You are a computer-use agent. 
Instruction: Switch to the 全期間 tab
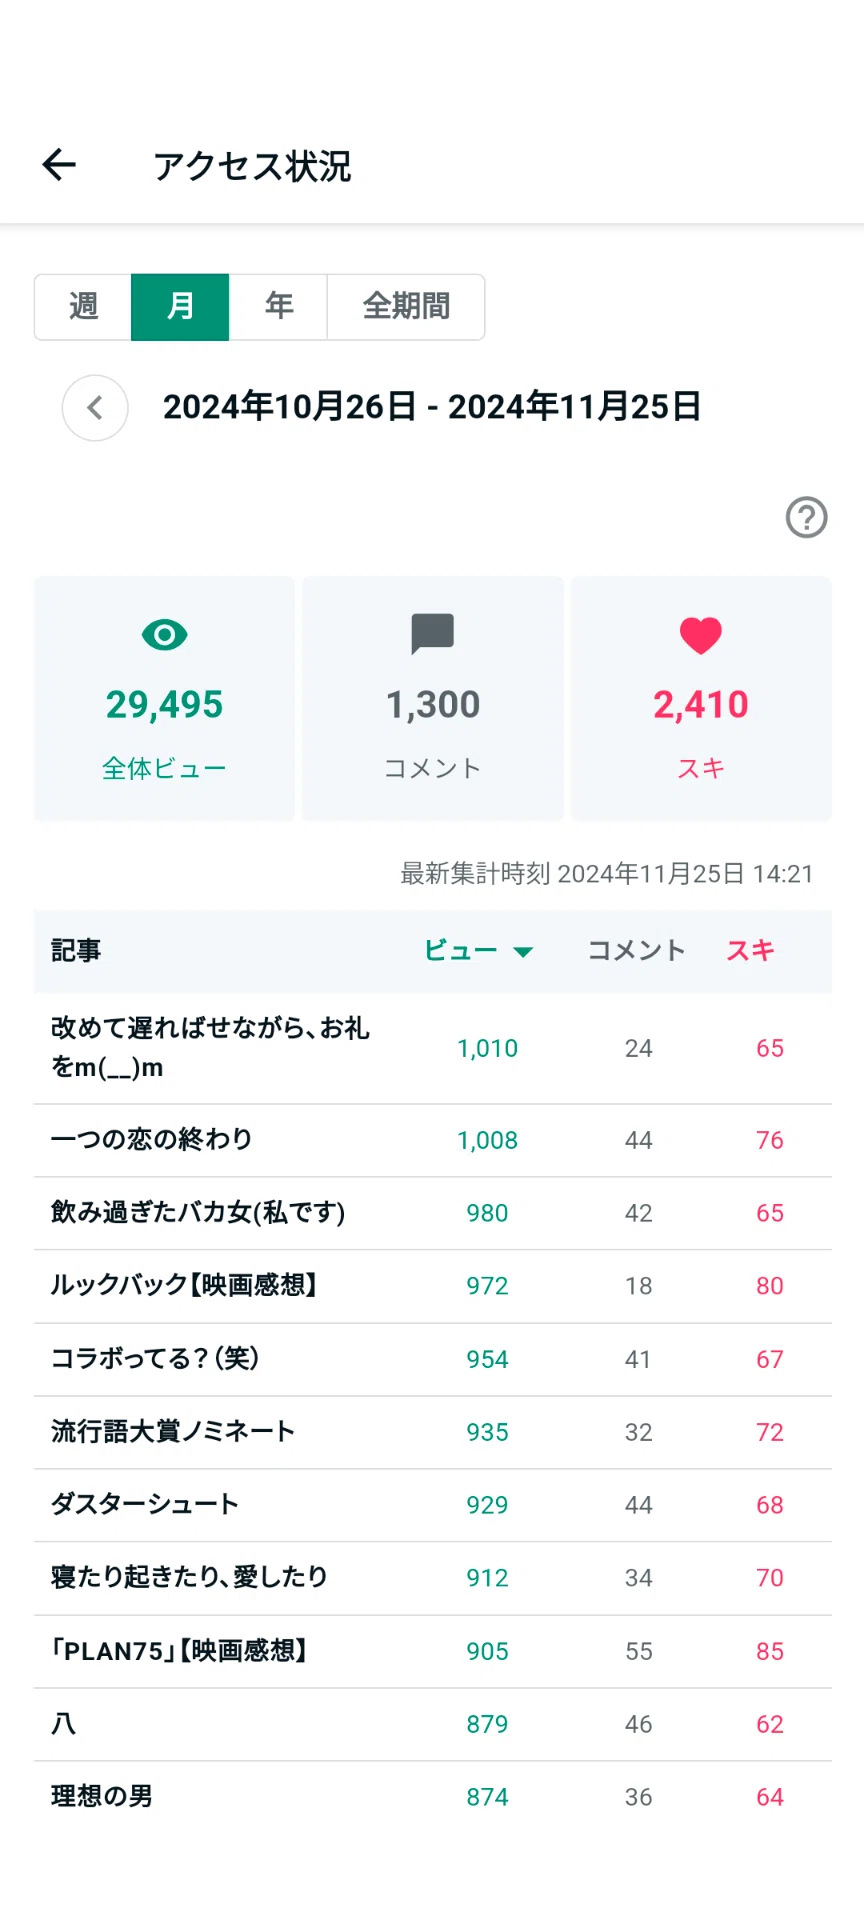click(x=406, y=307)
